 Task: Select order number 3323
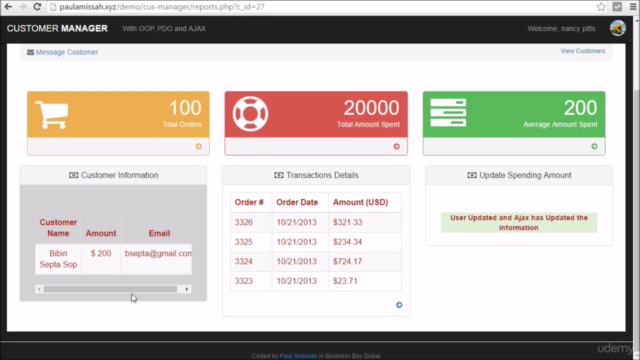pos(244,281)
